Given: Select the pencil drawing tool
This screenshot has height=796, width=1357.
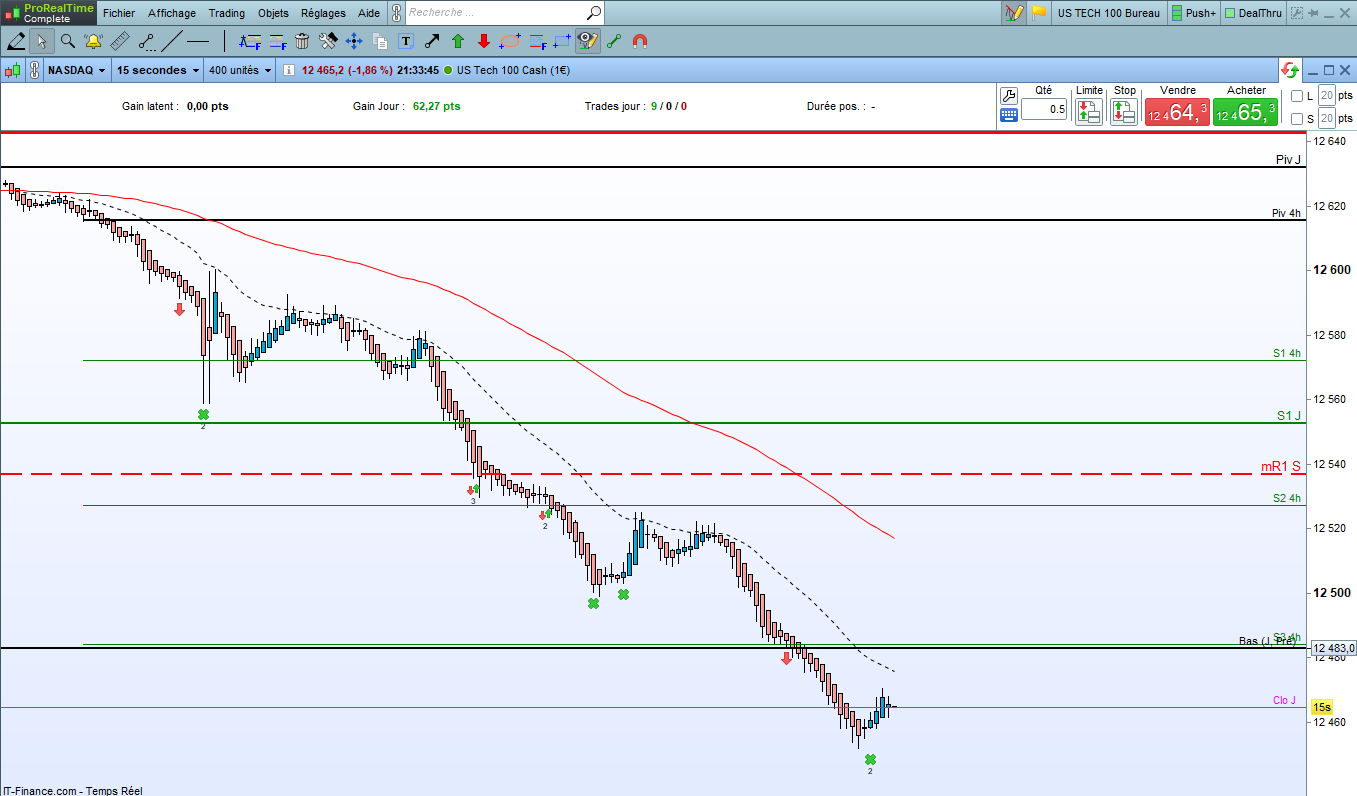Looking at the screenshot, I should [x=16, y=41].
